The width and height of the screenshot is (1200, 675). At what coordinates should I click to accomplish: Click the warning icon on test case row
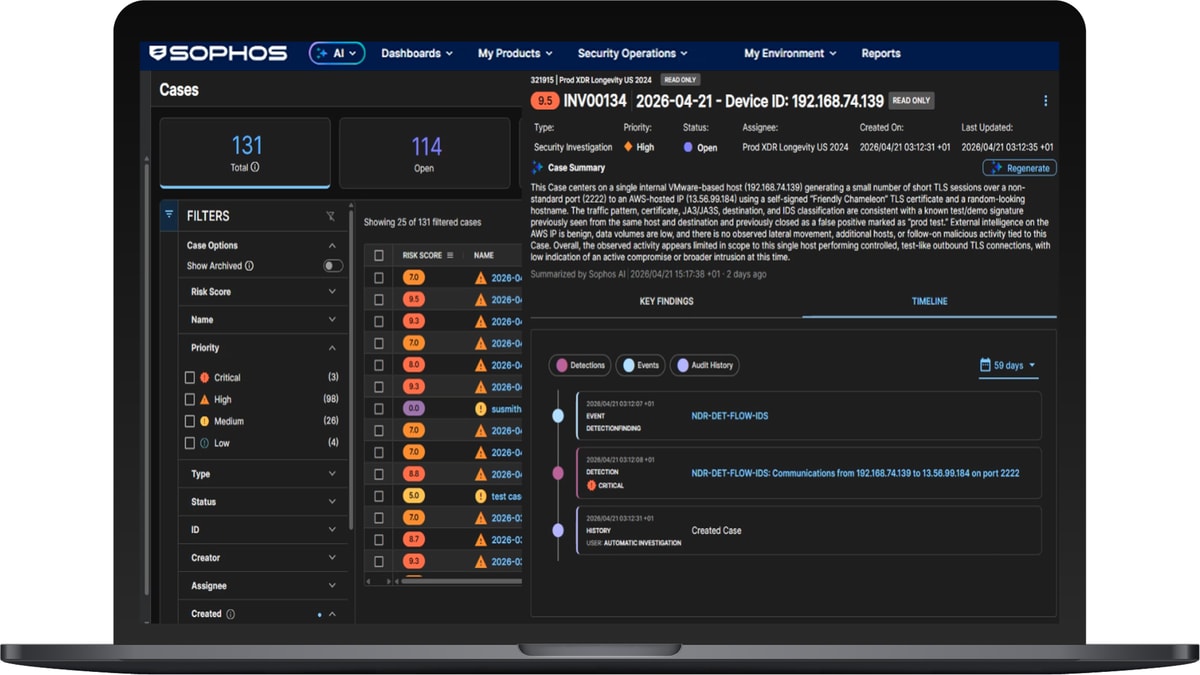[481, 496]
